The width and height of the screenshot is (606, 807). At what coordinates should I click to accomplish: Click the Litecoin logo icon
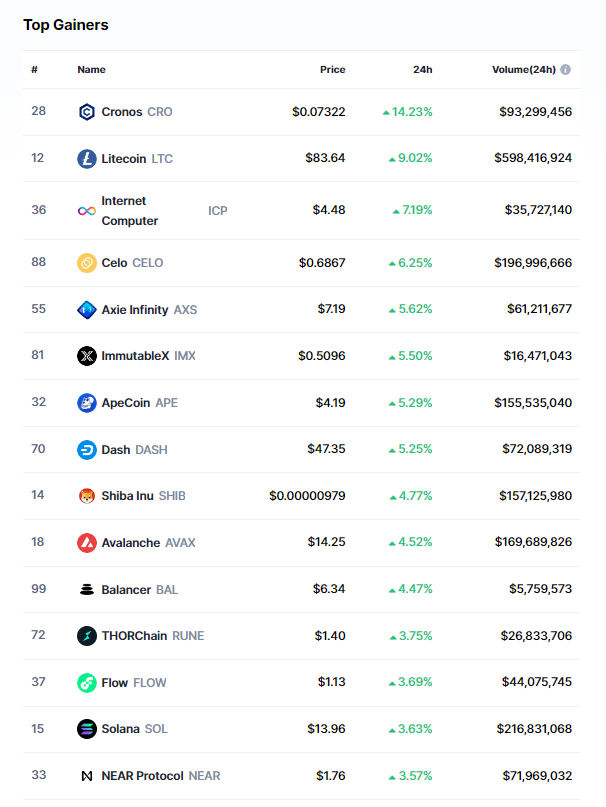tap(87, 159)
